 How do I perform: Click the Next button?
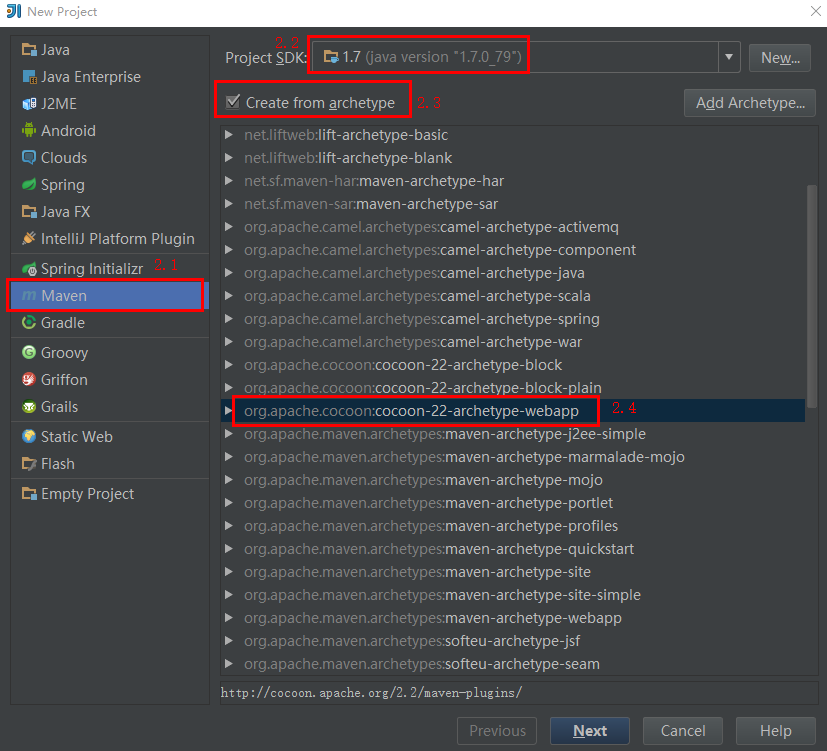click(x=590, y=730)
